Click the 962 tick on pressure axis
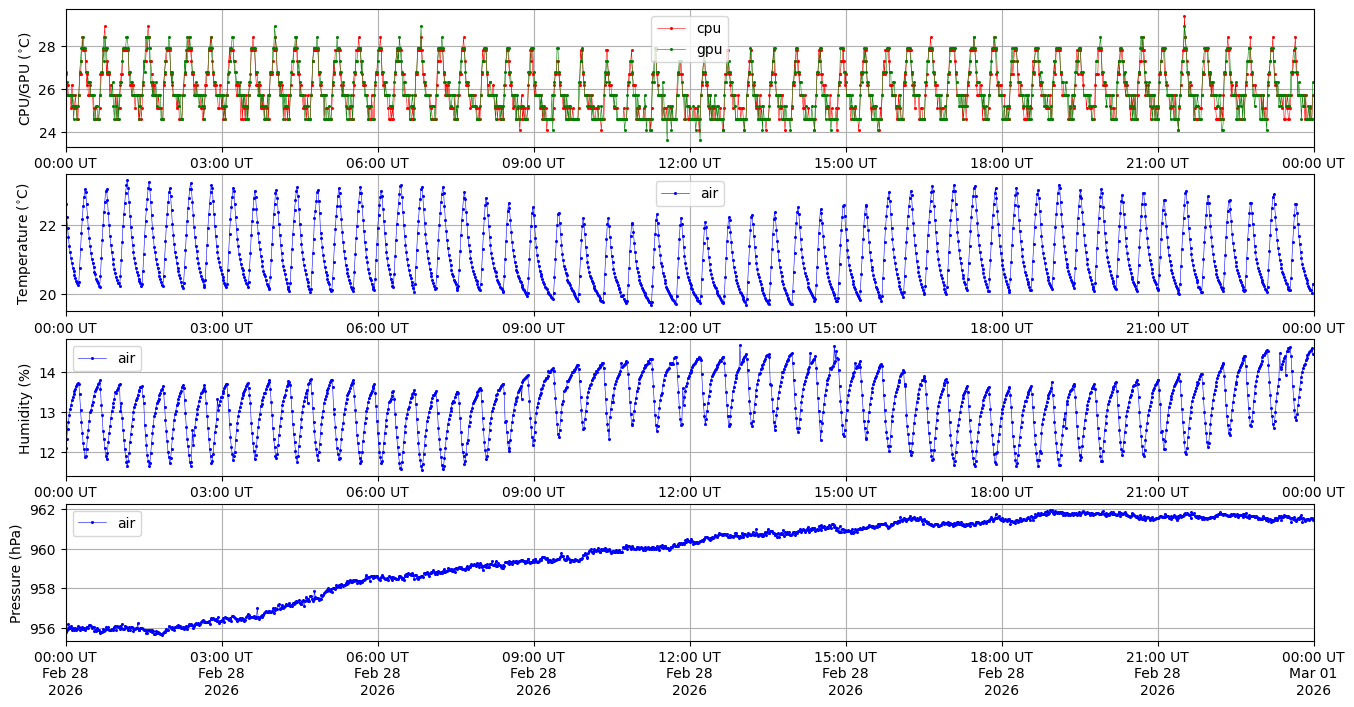 48,510
